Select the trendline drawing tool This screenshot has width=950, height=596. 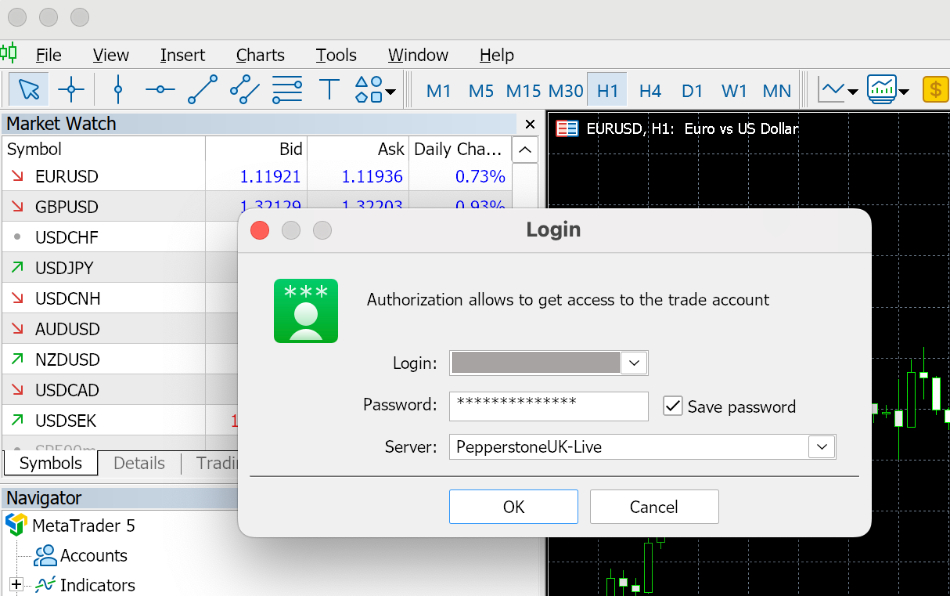[202, 90]
